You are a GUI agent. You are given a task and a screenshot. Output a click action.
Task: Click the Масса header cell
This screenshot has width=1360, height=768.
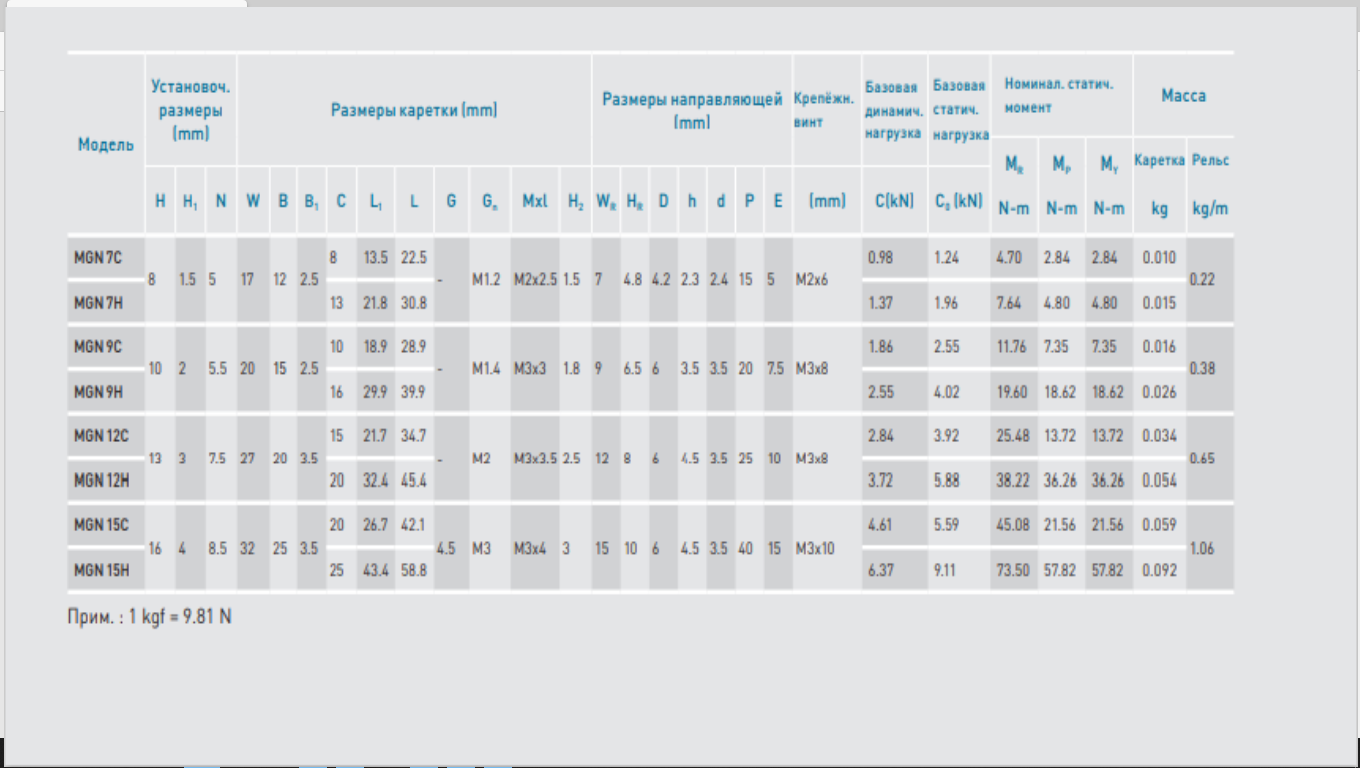1183,96
